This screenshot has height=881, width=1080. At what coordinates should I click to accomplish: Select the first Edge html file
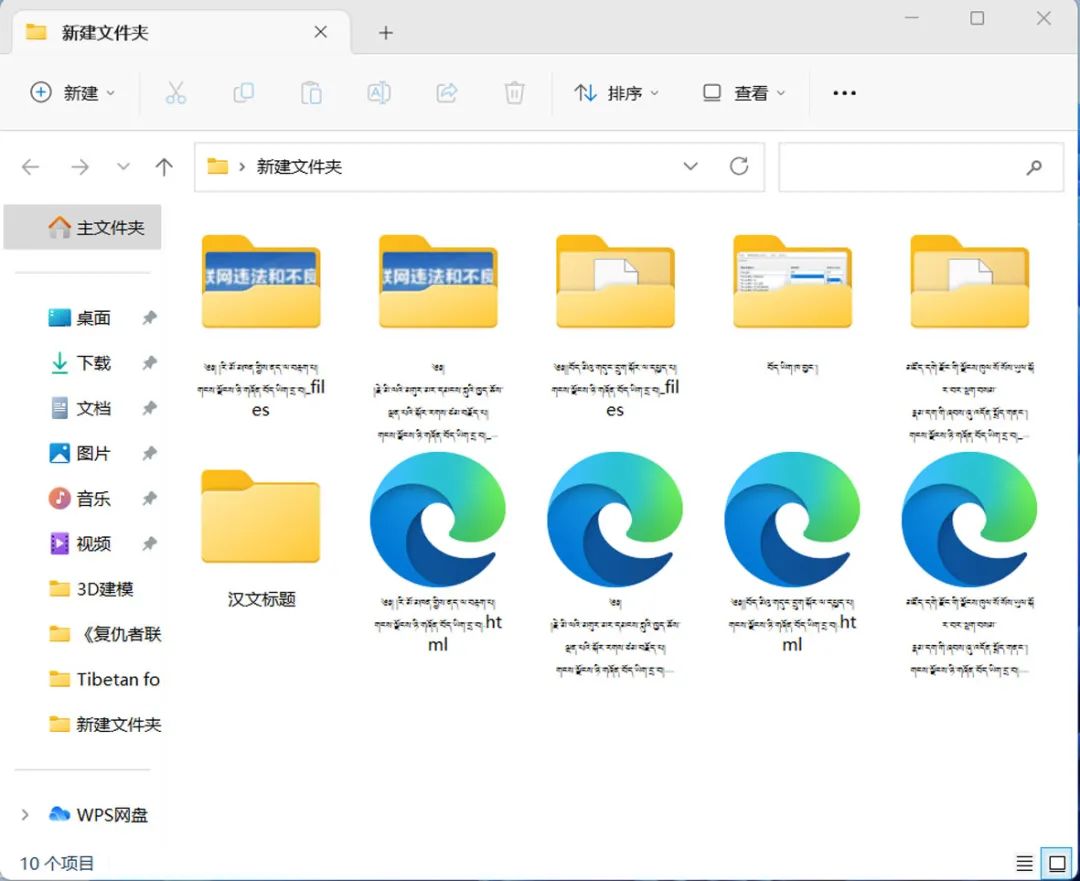pos(438,519)
